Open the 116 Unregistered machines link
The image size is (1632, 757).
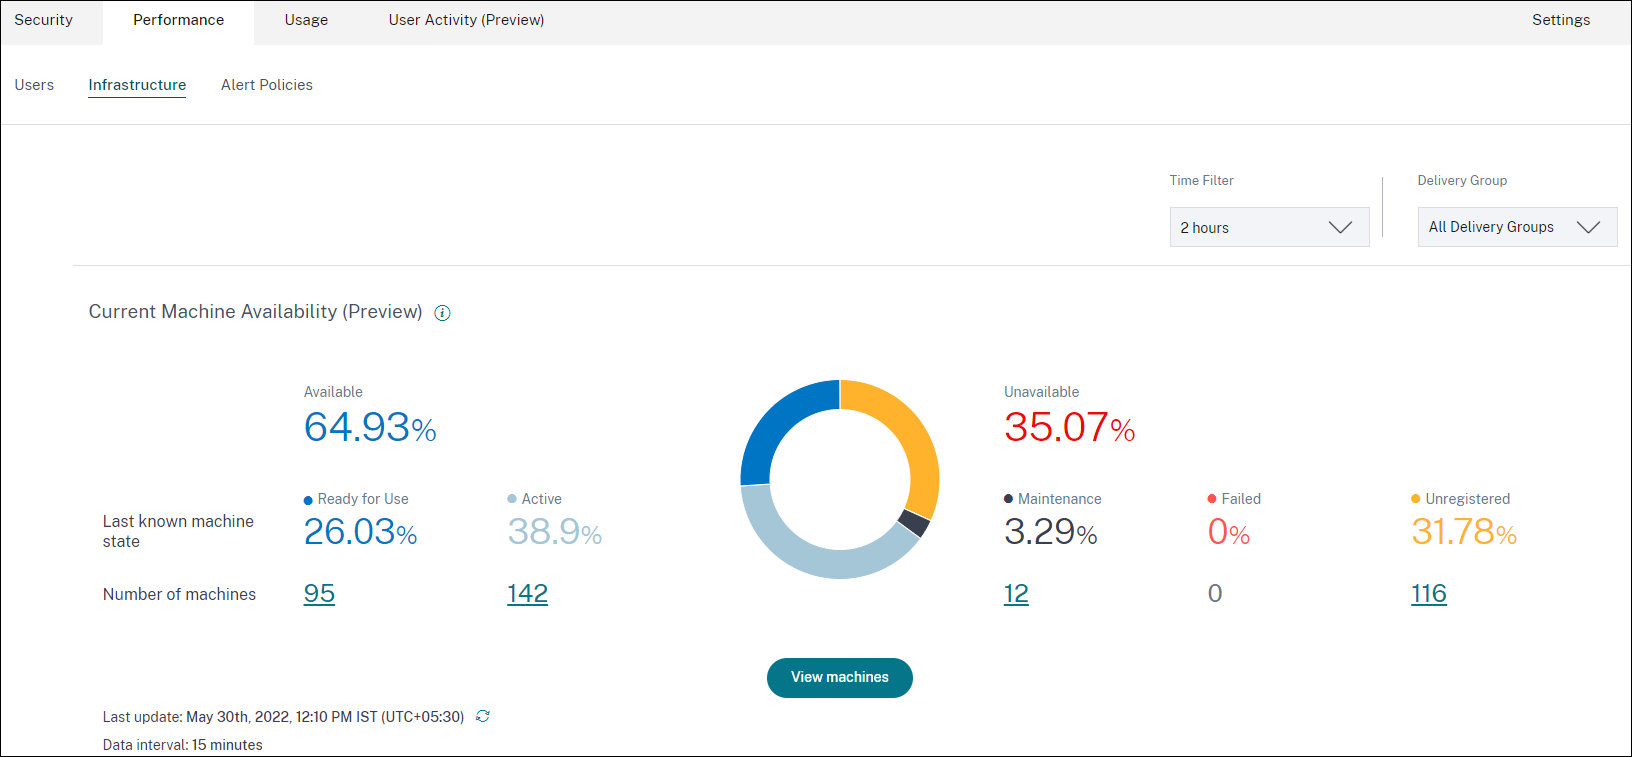(1429, 593)
